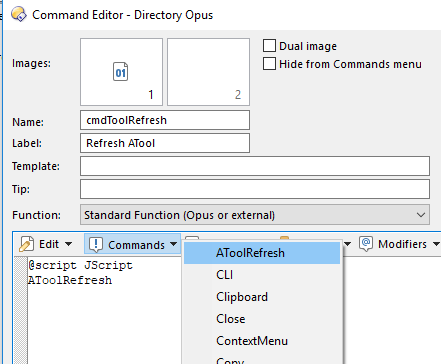Screen dimensions: 441x364
Task: Click the Directory Opus title bar icon
Action: pyautogui.click(x=19, y=15)
